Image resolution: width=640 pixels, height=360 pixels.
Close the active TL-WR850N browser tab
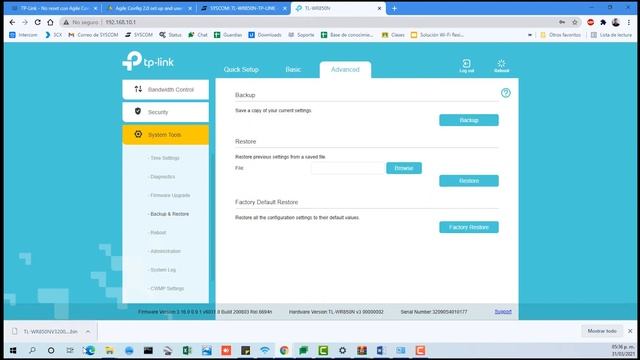pos(379,8)
